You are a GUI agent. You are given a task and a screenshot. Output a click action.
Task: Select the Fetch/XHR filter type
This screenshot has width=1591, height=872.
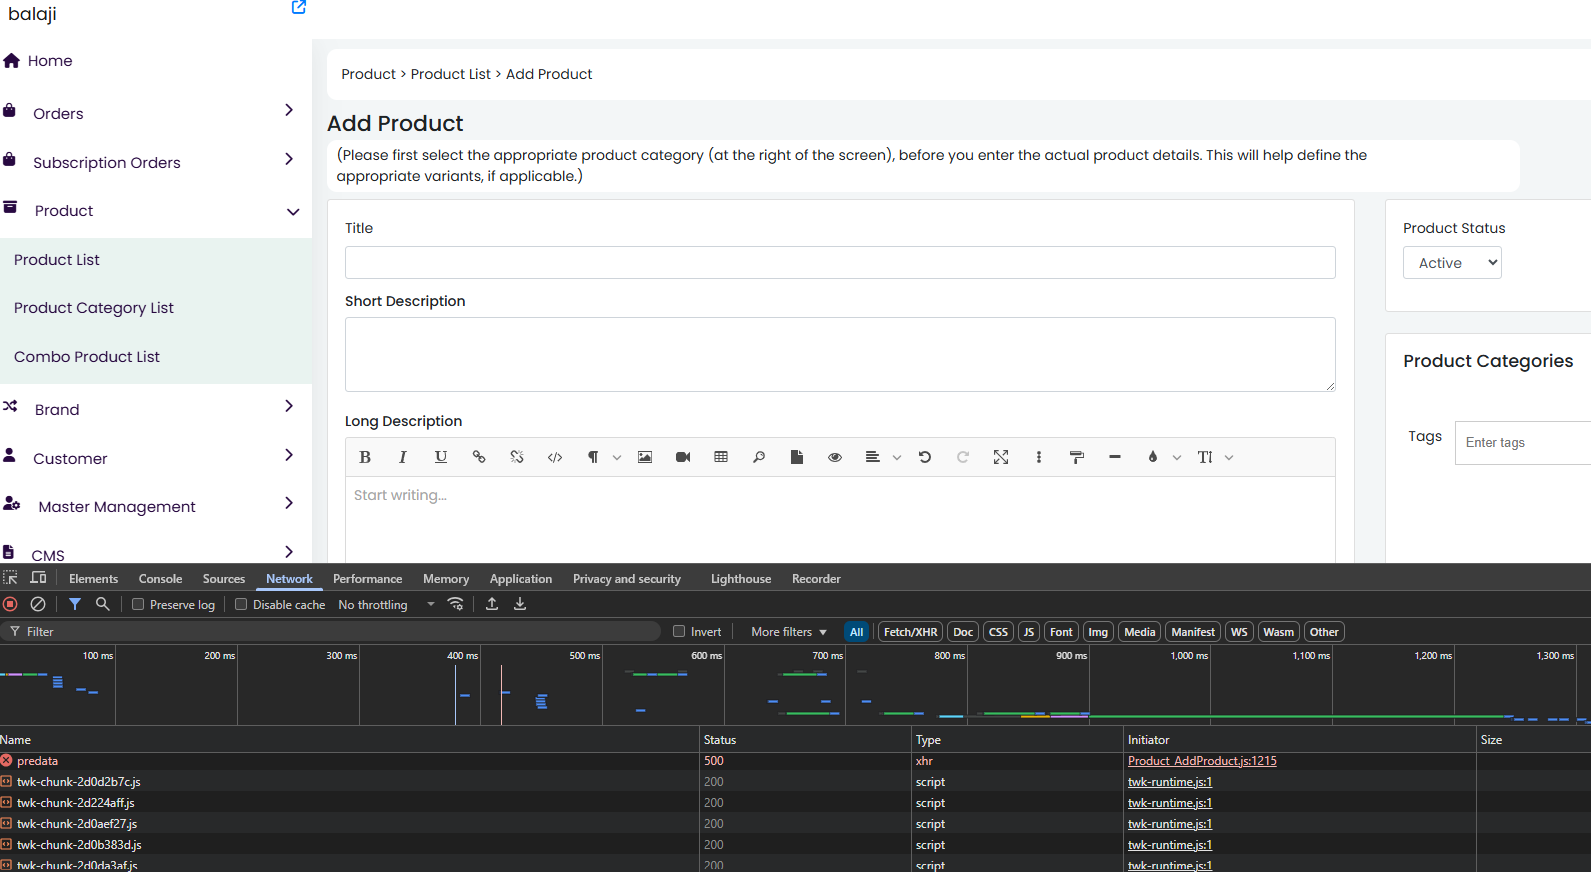(910, 632)
